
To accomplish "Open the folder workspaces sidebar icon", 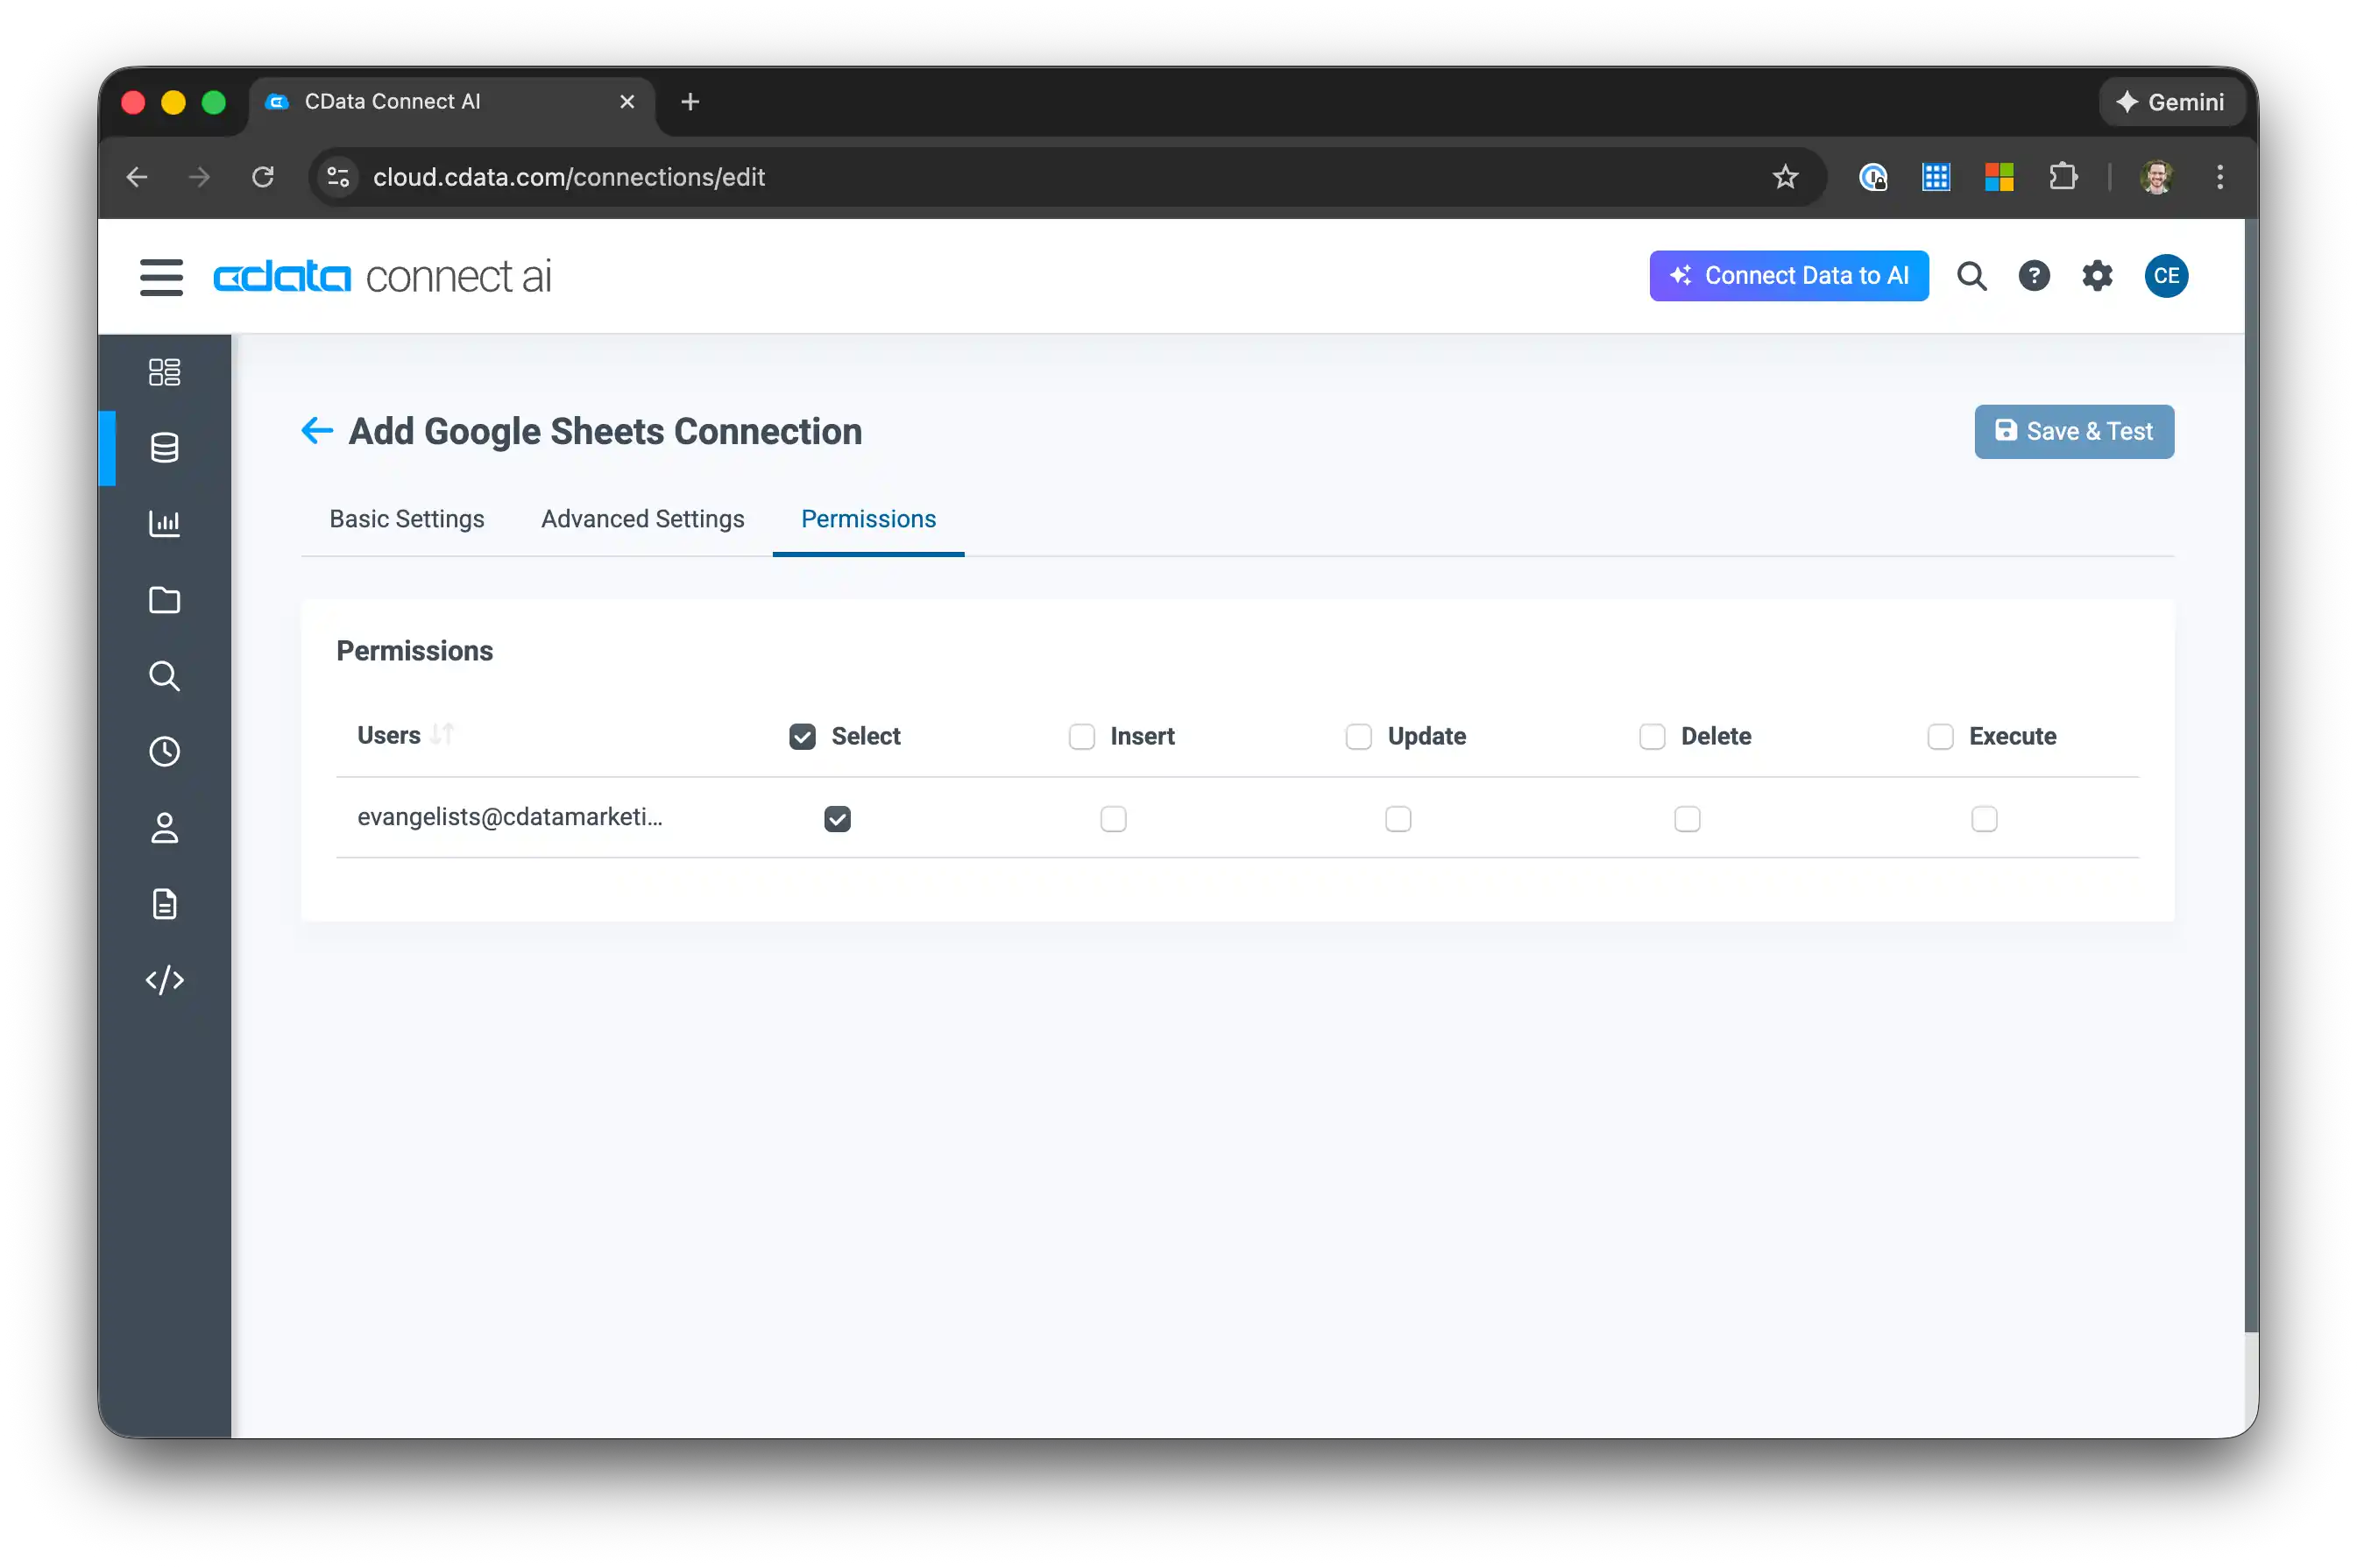I will pyautogui.click(x=164, y=600).
